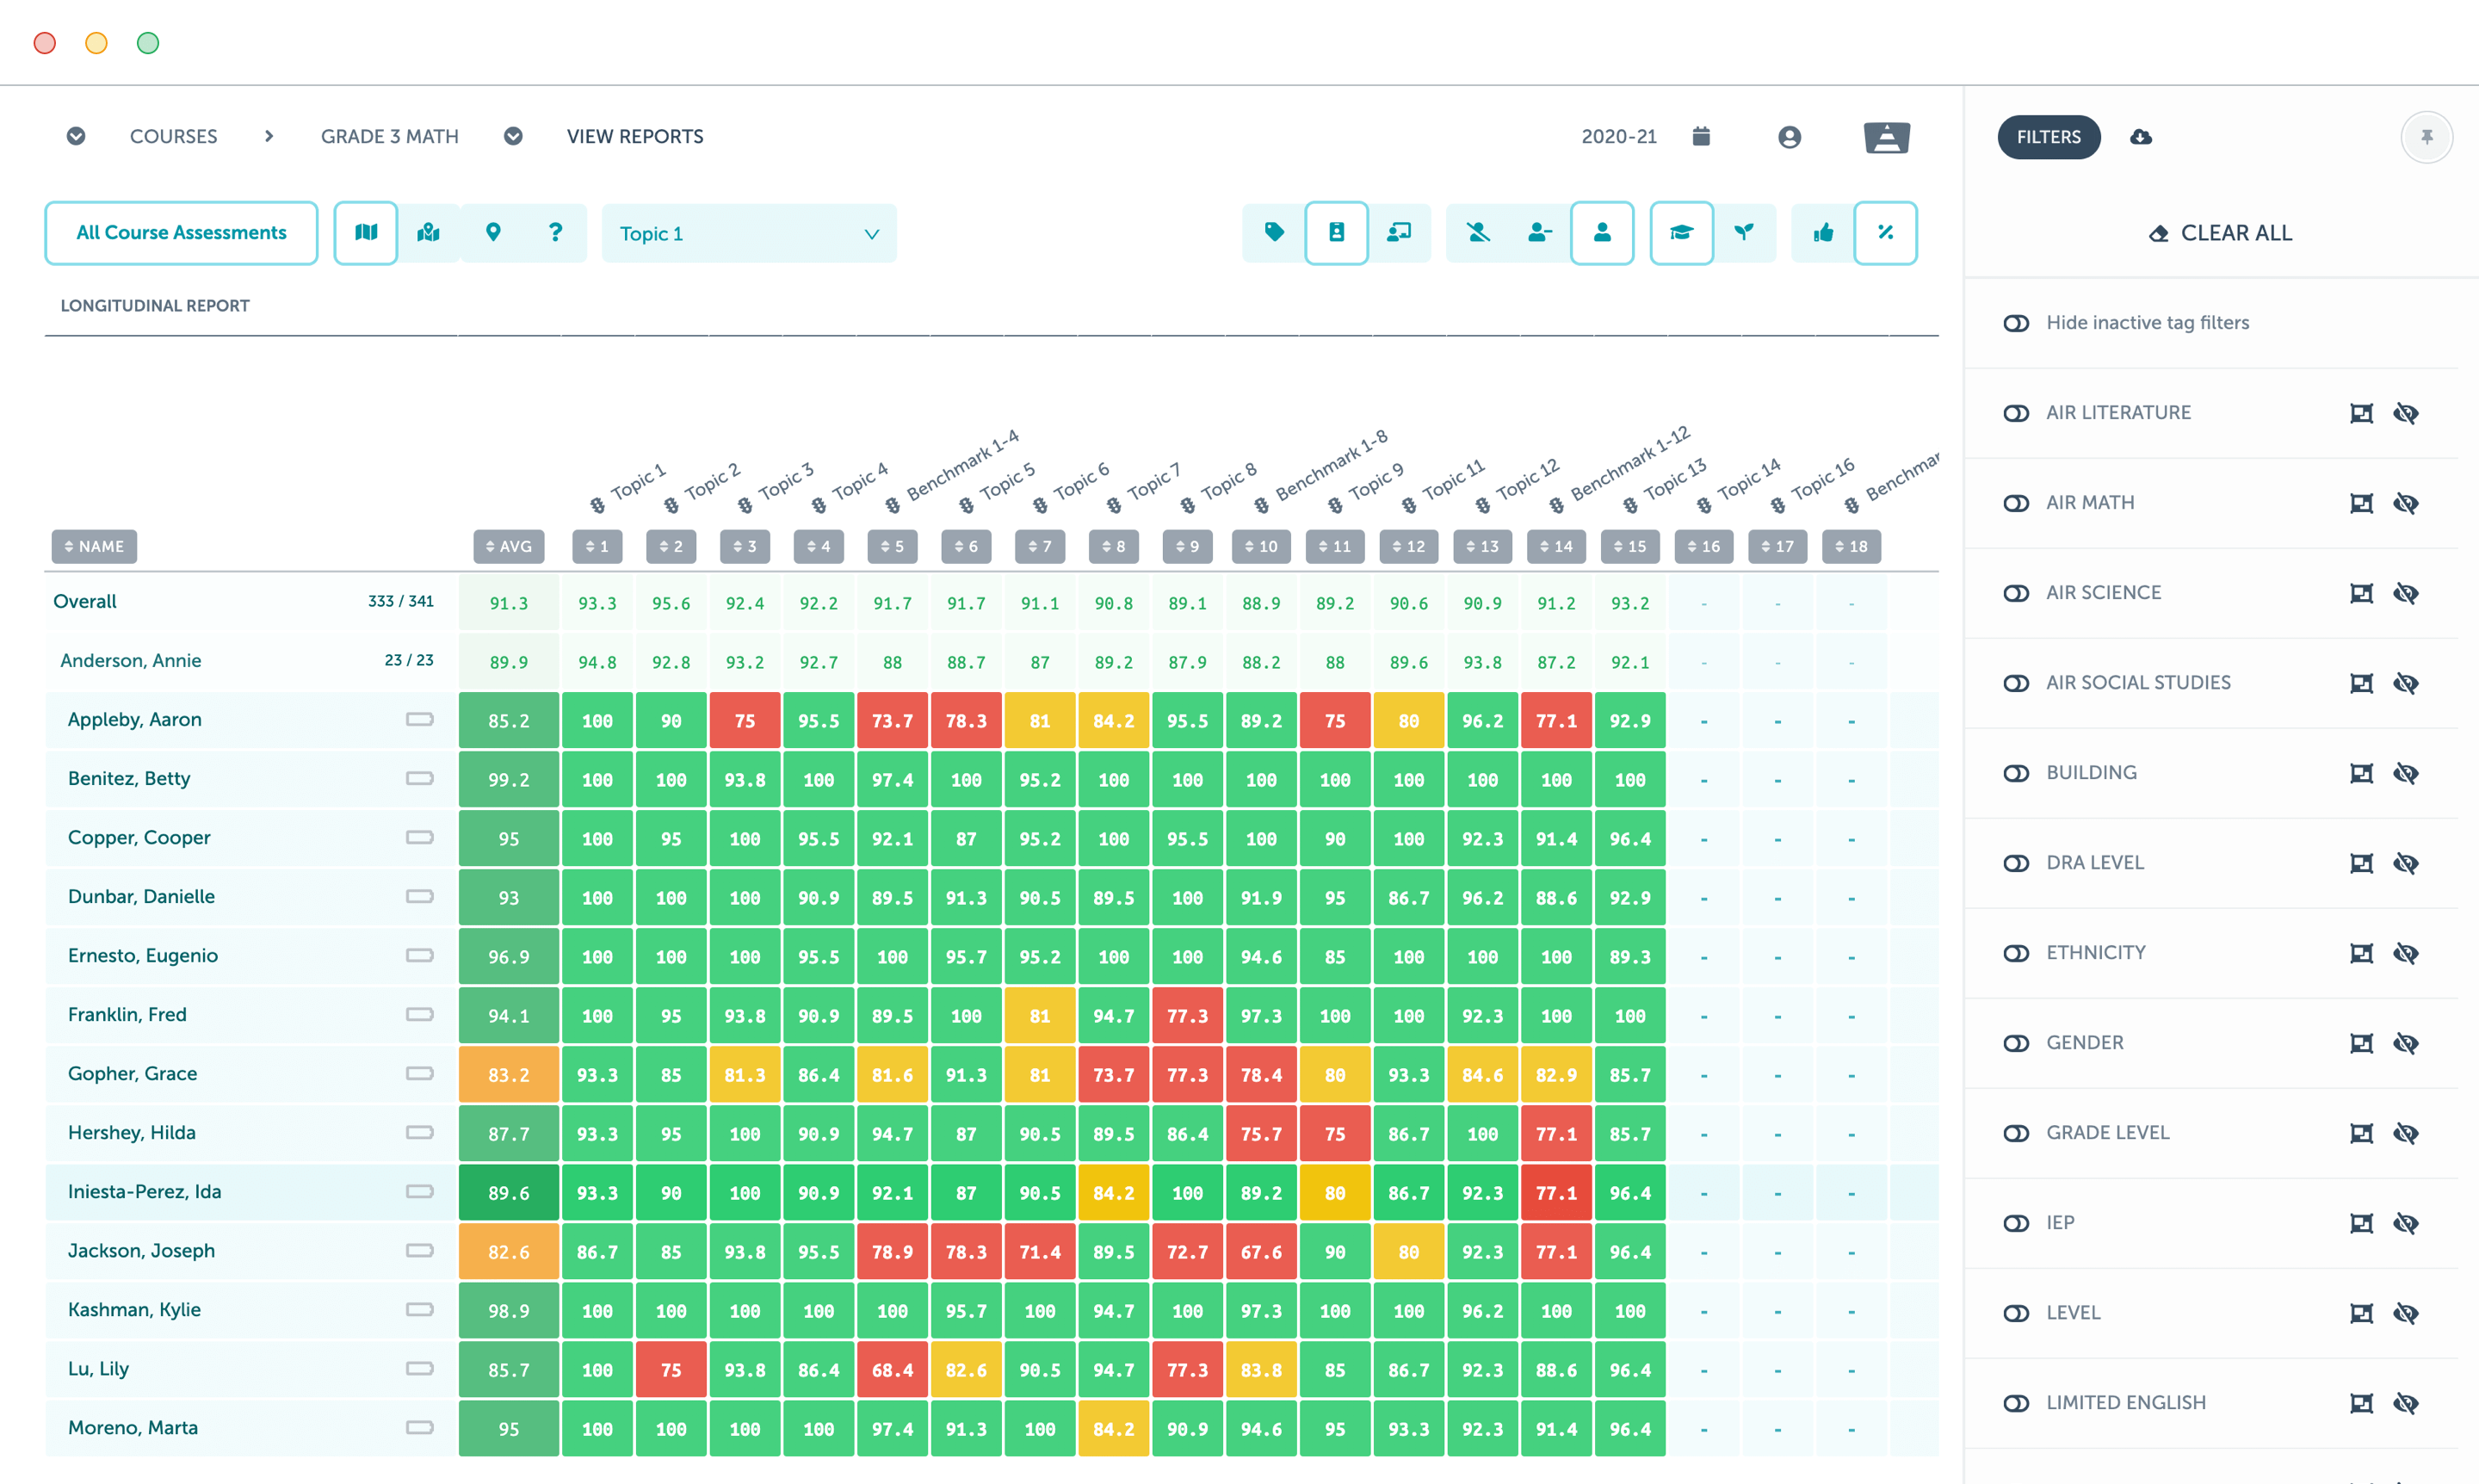Toggle Hide inactive tag filters switch
The image size is (2479, 1484).
tap(2016, 323)
